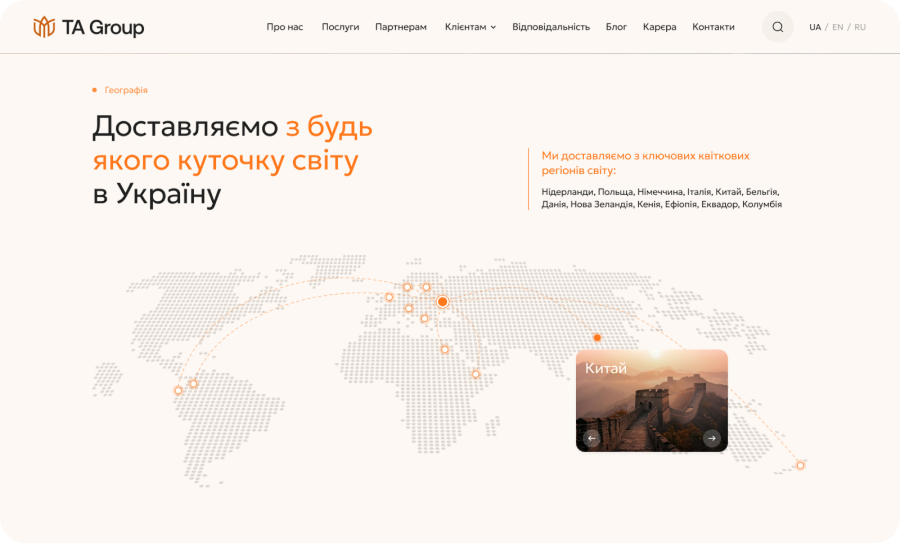Screen dimensions: 900x543
Task: Open the Партнерам menu item
Action: point(401,27)
